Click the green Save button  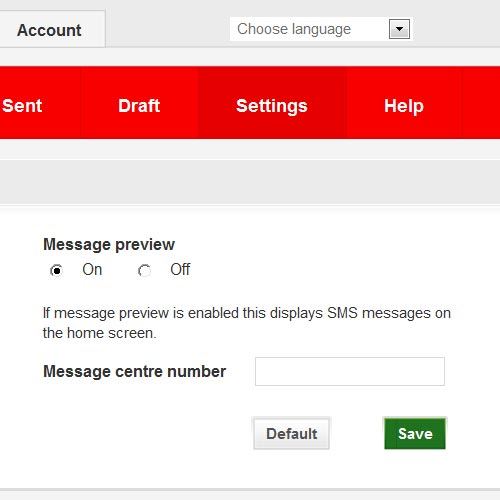coord(415,433)
